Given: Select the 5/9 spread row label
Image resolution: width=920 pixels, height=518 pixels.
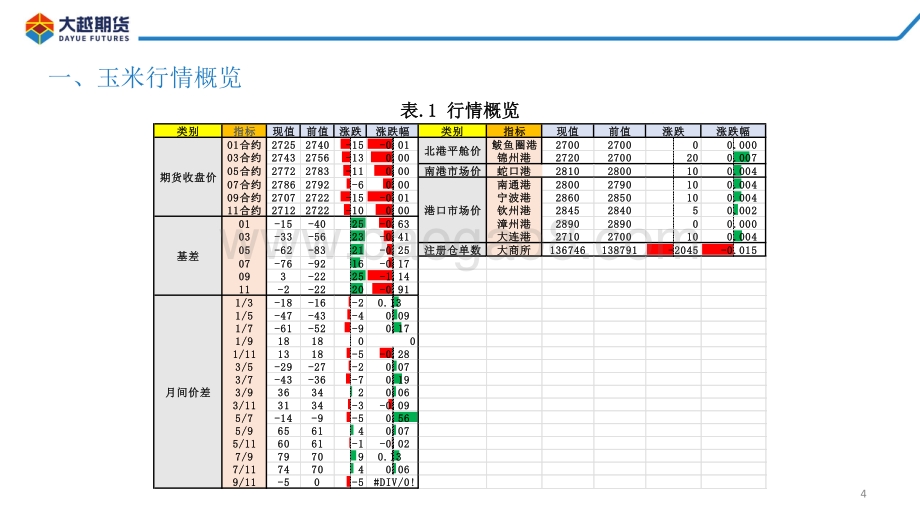Looking at the screenshot, I should [x=244, y=431].
